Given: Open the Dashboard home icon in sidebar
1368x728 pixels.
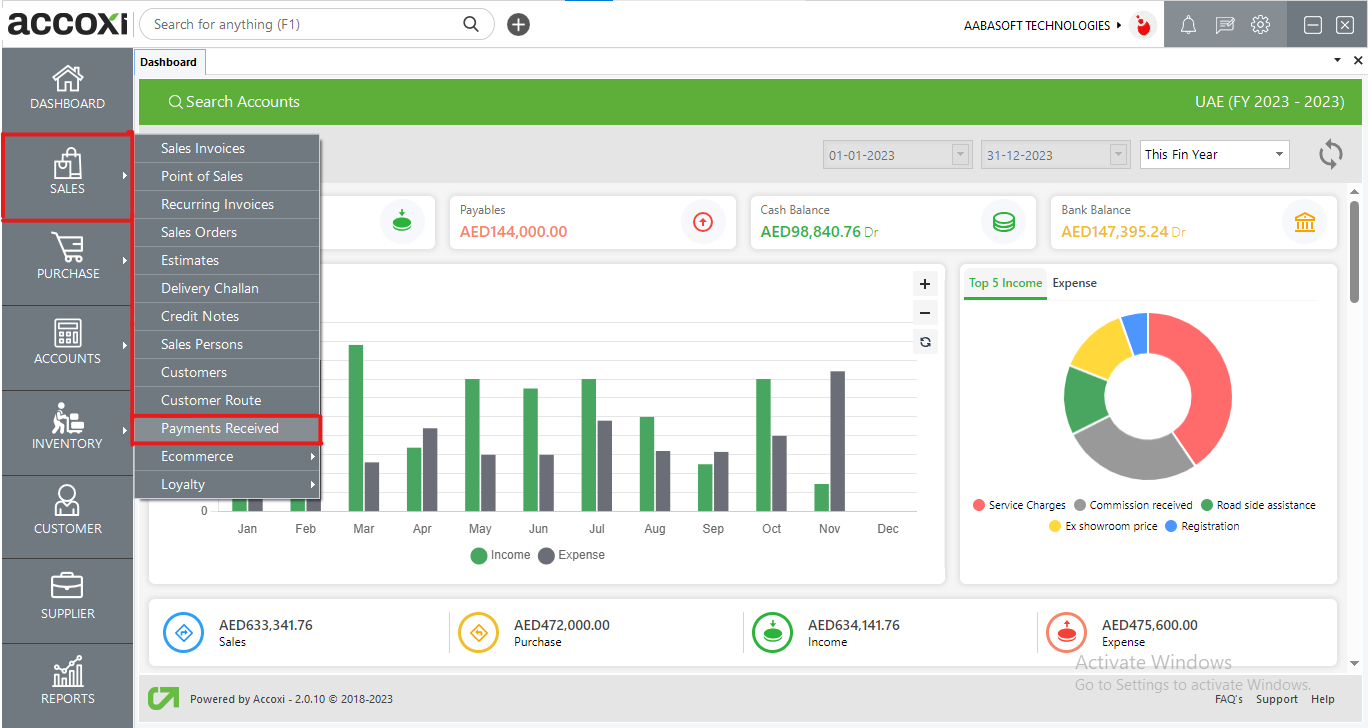Looking at the screenshot, I should pyautogui.click(x=67, y=88).
